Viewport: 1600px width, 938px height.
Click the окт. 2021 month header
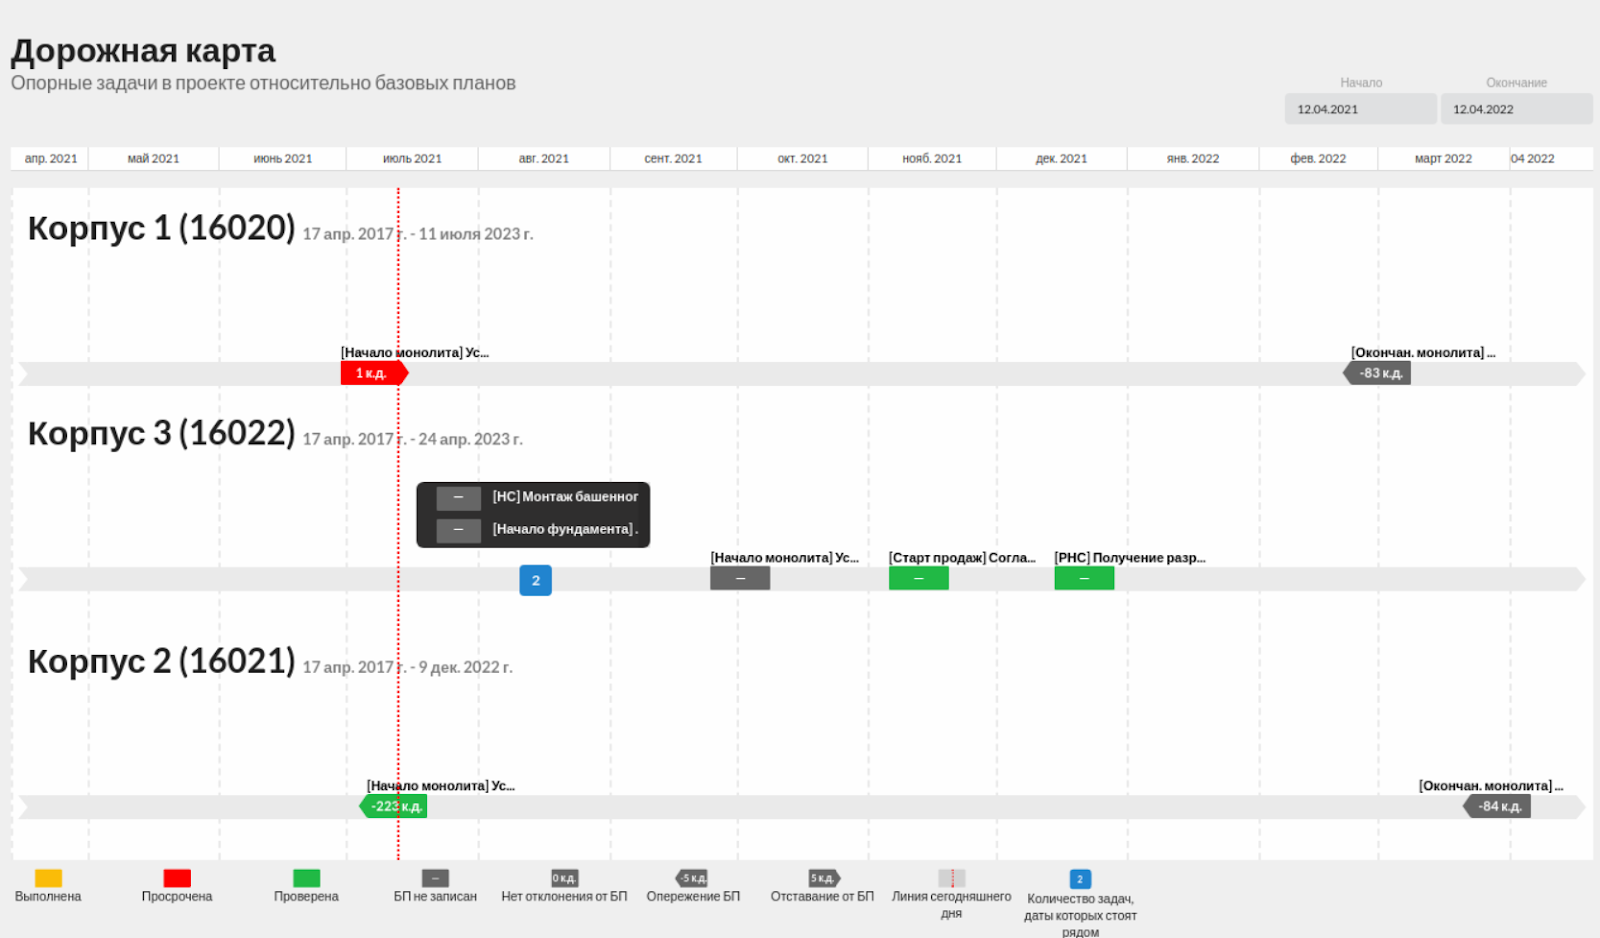click(x=803, y=159)
